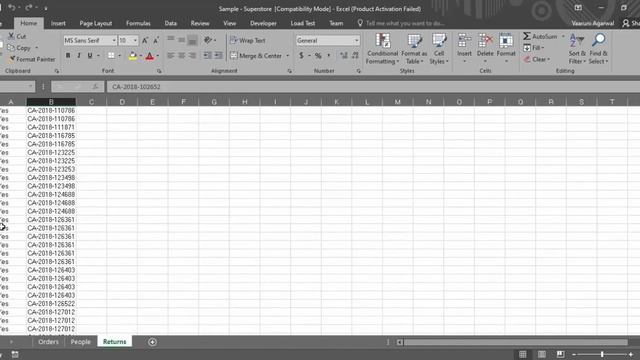Viewport: 640px width, 360px height.
Task: Activate the Format Painter tool
Action: (32, 59)
